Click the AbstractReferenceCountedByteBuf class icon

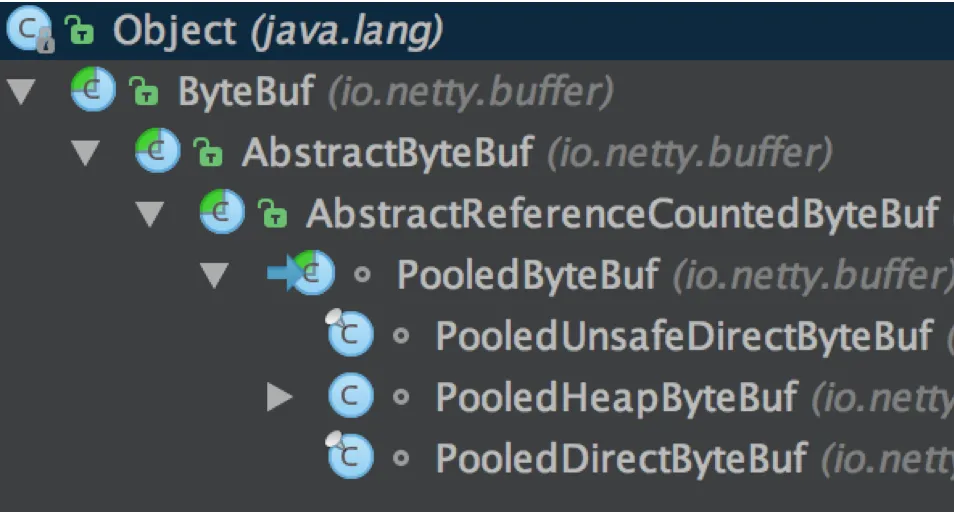click(221, 212)
